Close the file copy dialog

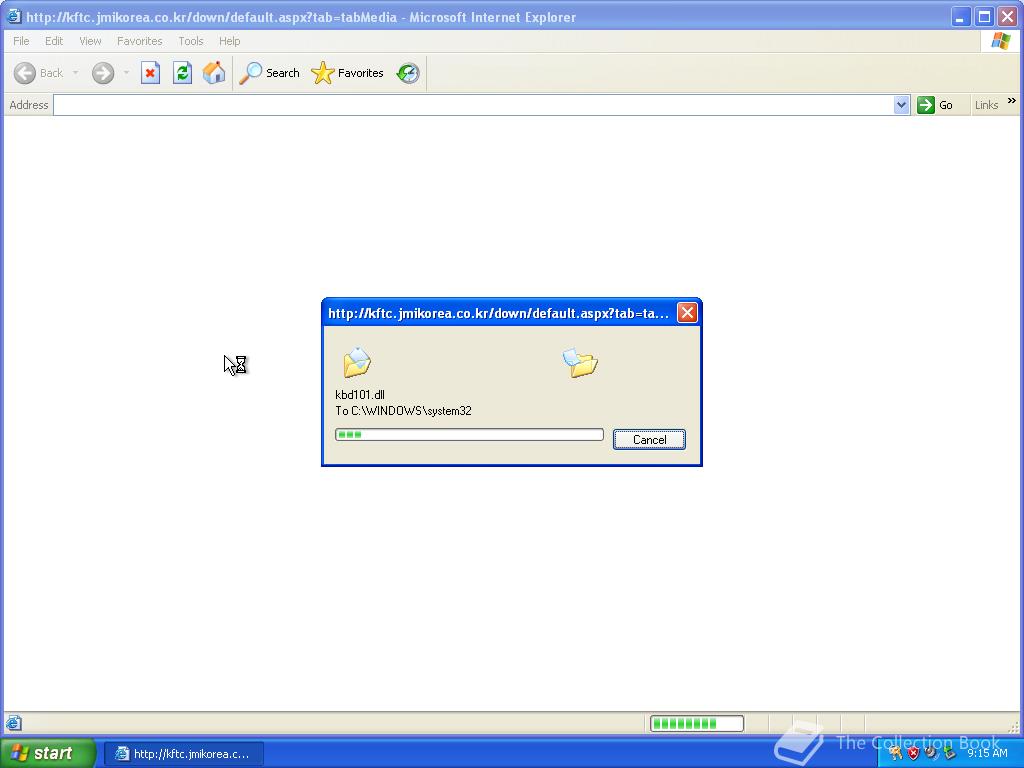pos(687,313)
